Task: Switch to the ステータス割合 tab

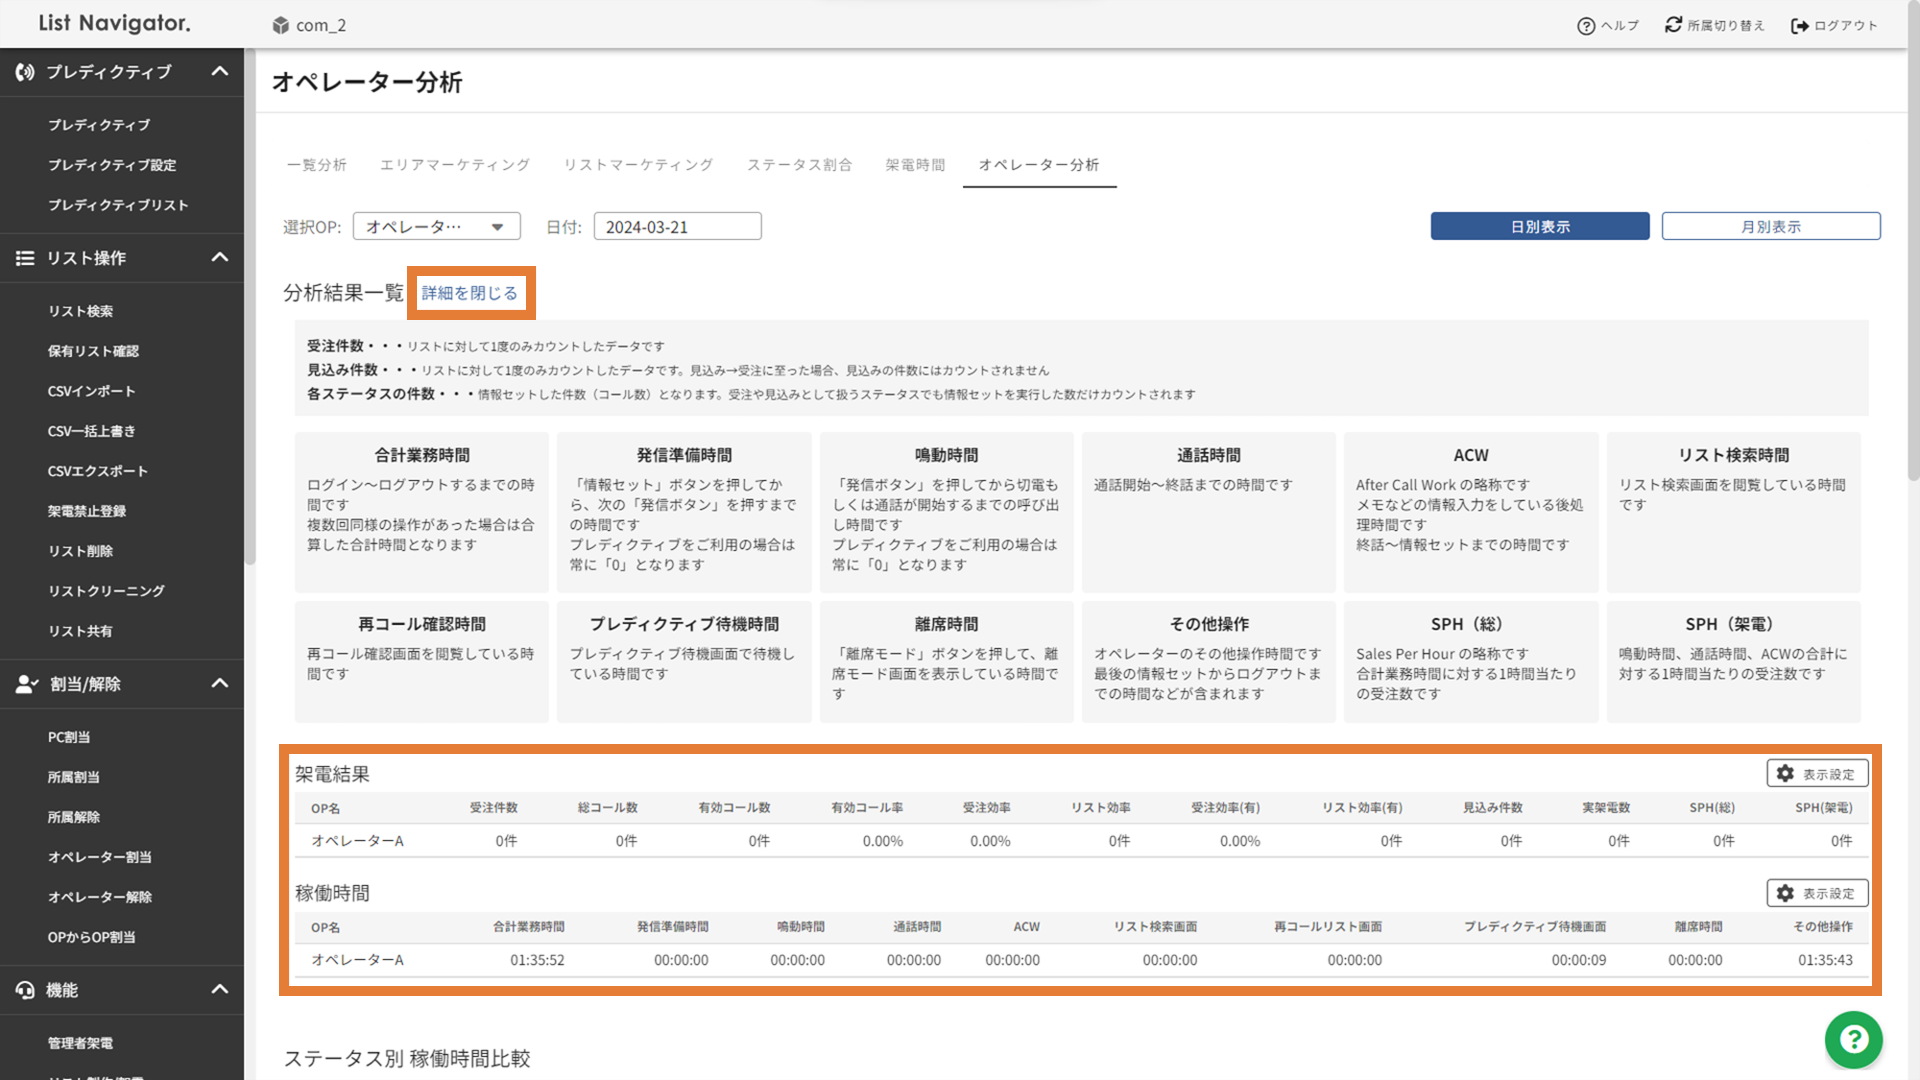Action: (799, 165)
